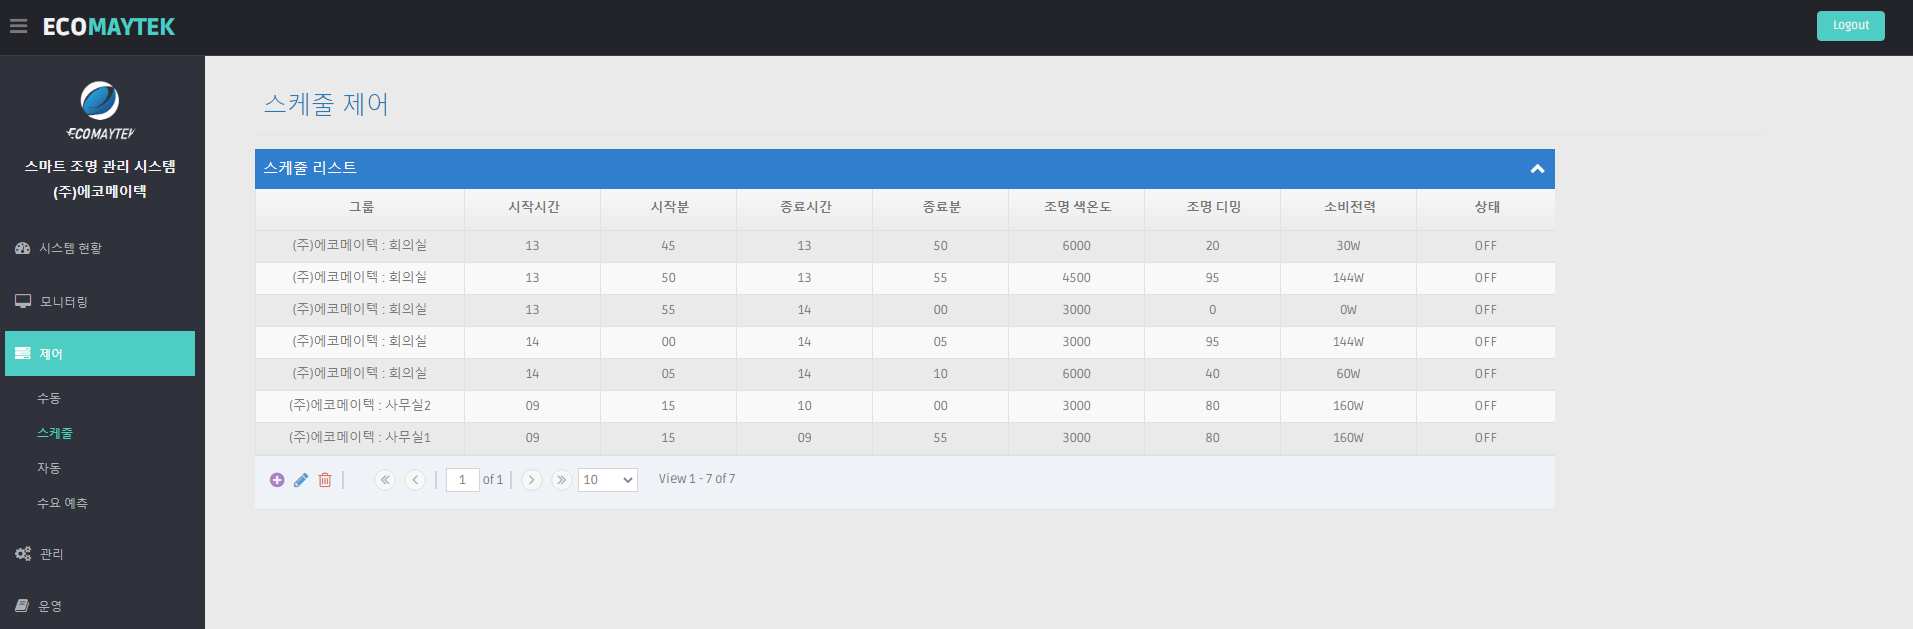Sort by the 종료분 column header

(x=941, y=207)
